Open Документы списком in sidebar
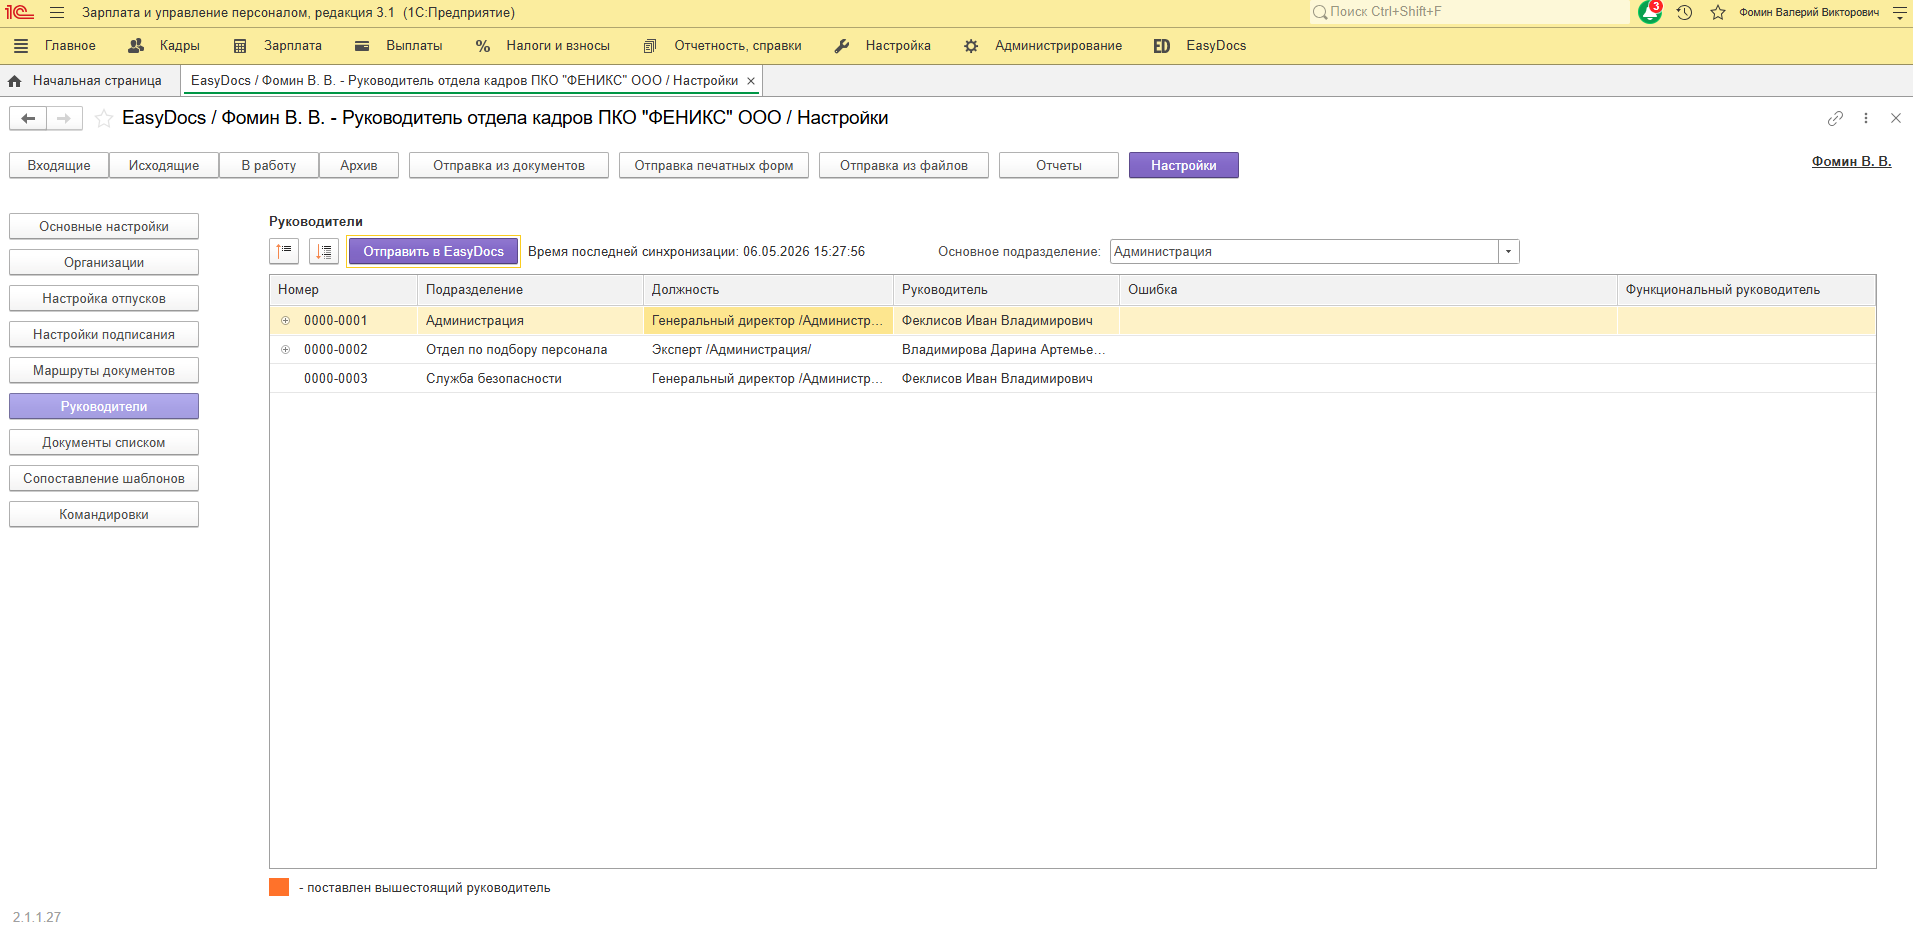Viewport: 1913px width, 940px height. coord(104,443)
